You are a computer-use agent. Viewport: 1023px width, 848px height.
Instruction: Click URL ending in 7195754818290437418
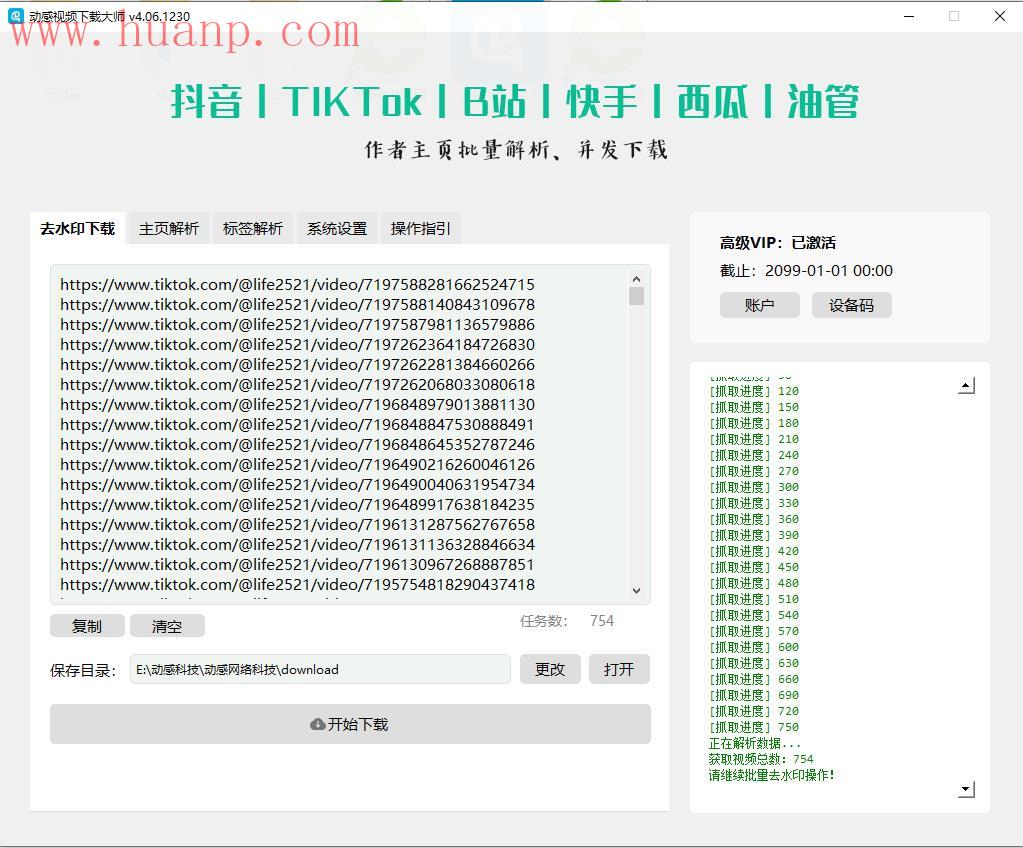tap(298, 584)
